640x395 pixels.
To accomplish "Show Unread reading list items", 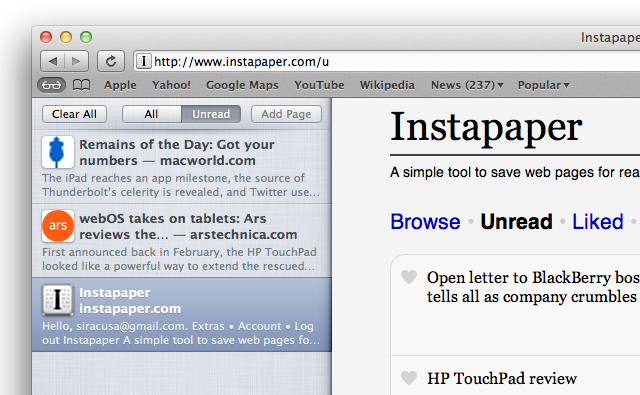I will 211,114.
